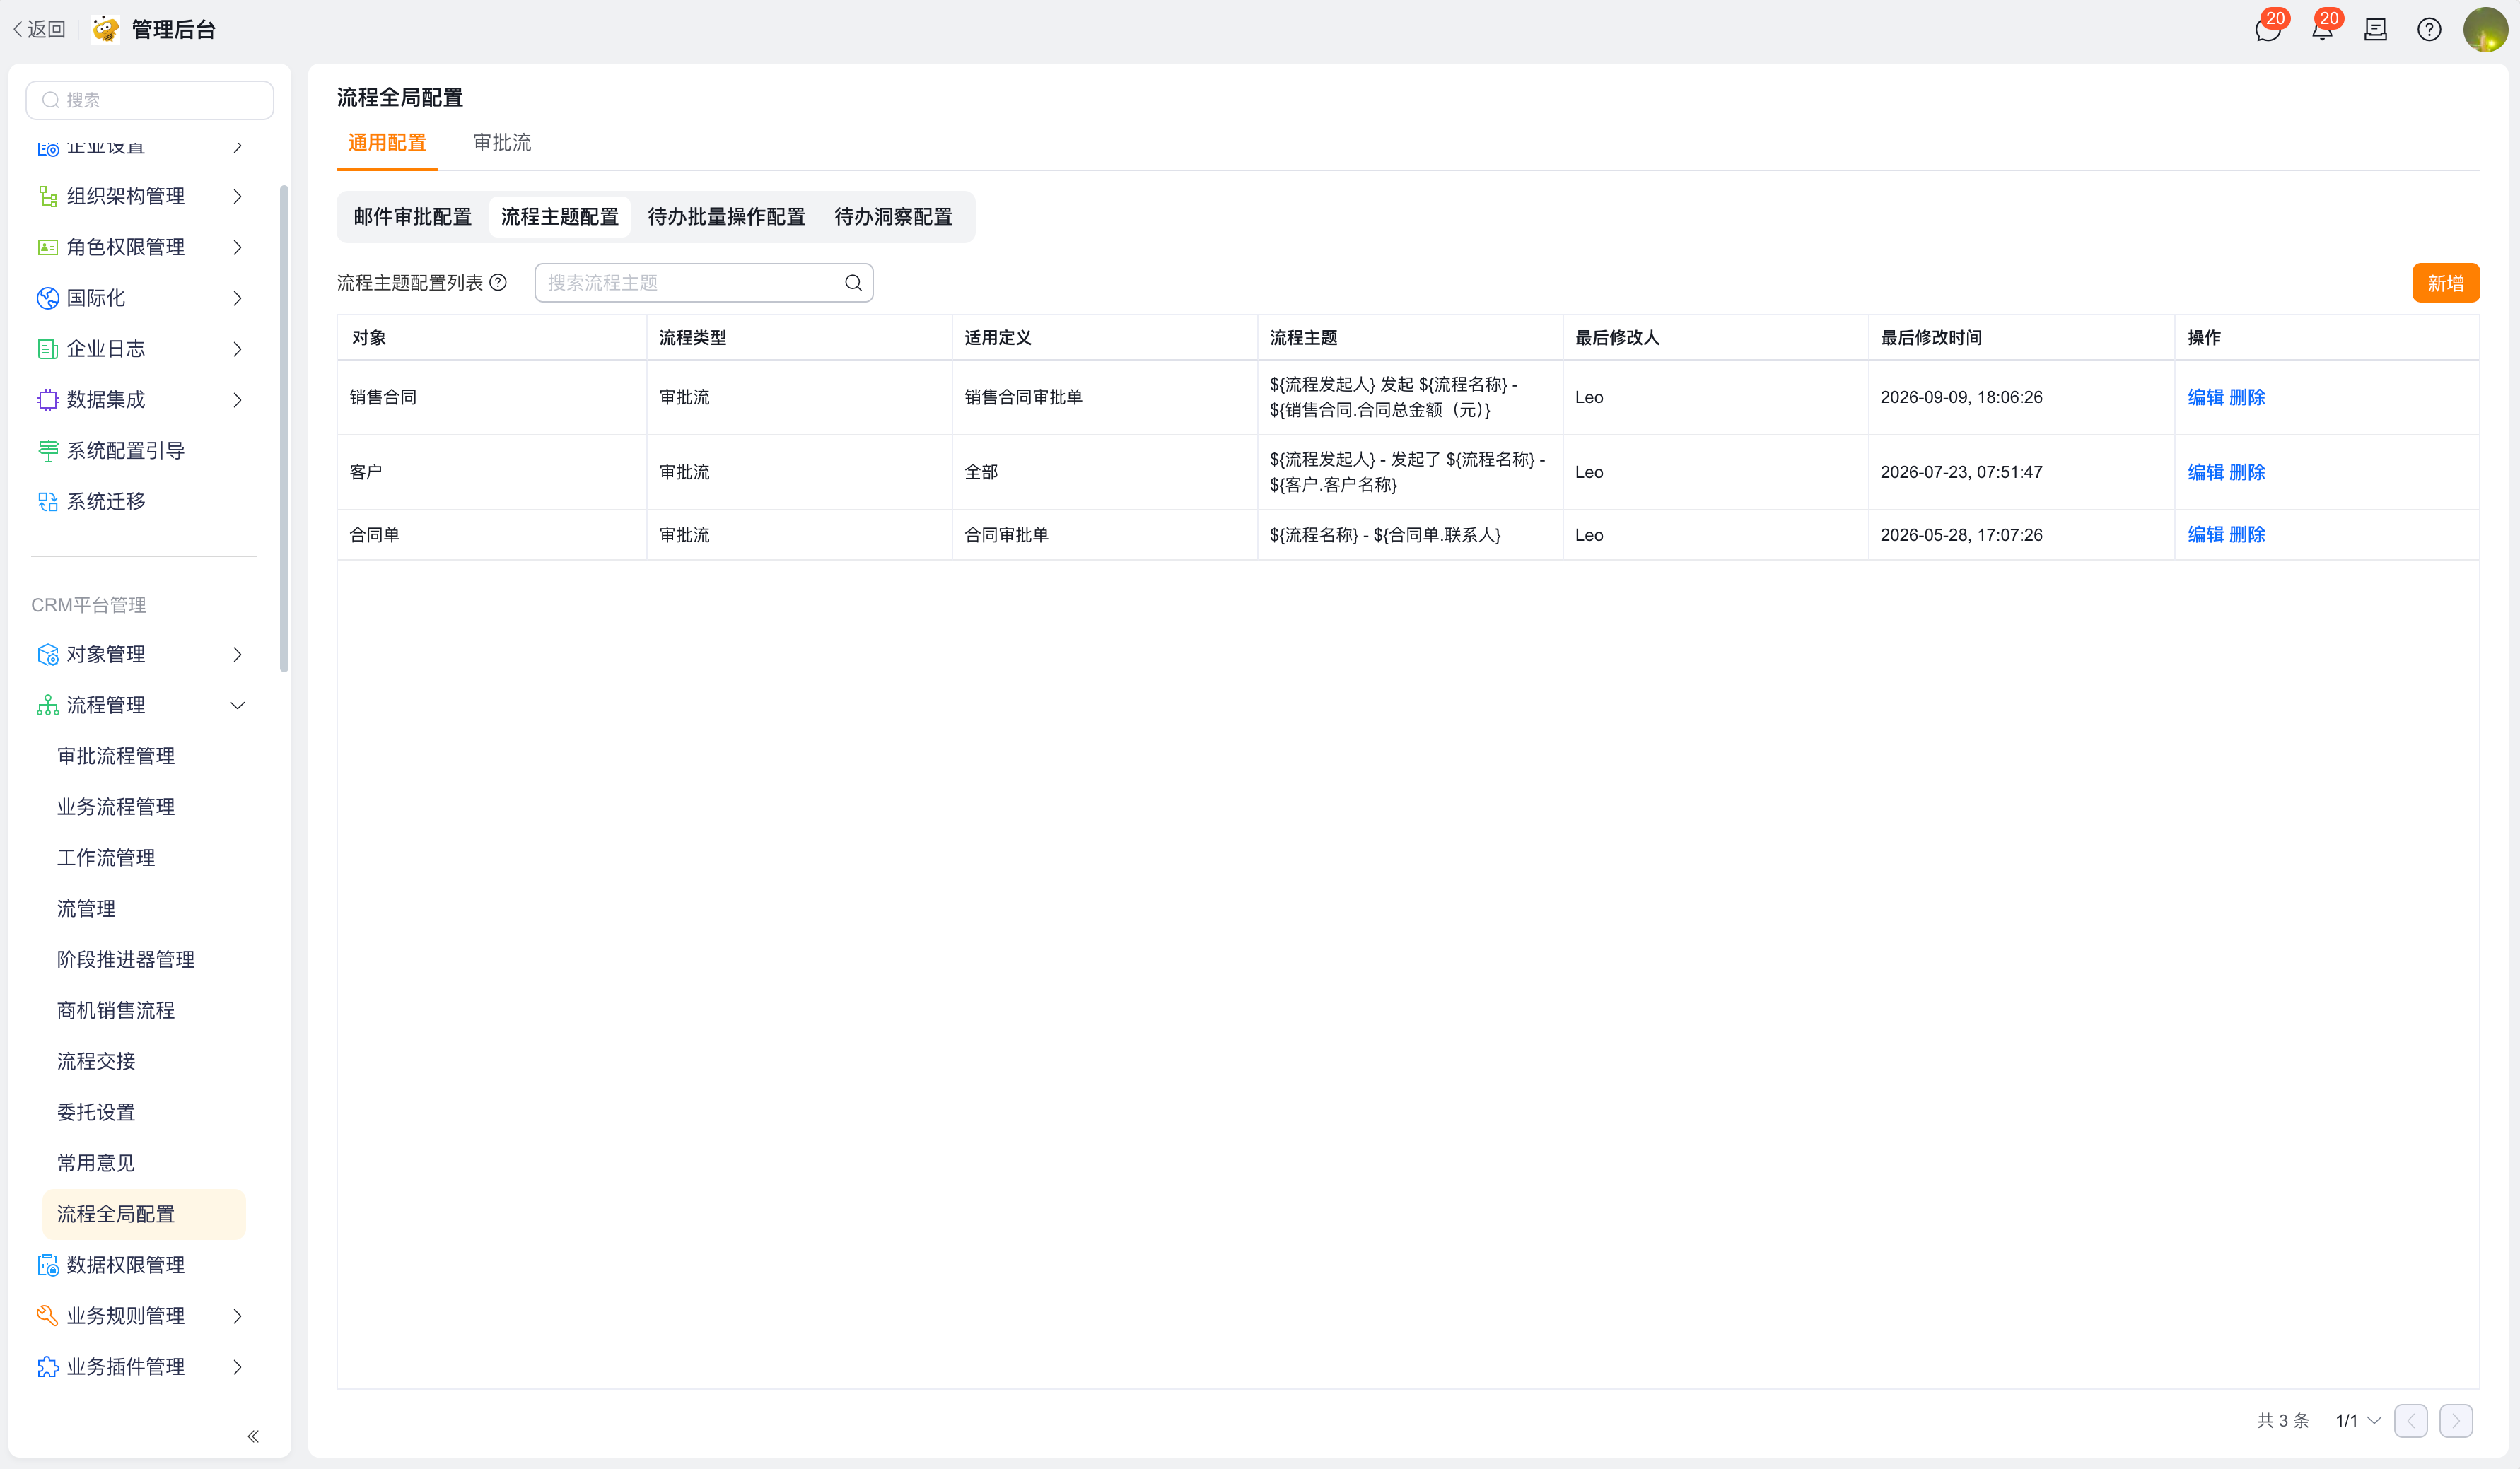Screen dimensions: 2520x1469
Task: Expand the 组织架构管理 menu chevron
Action: pyautogui.click(x=237, y=196)
